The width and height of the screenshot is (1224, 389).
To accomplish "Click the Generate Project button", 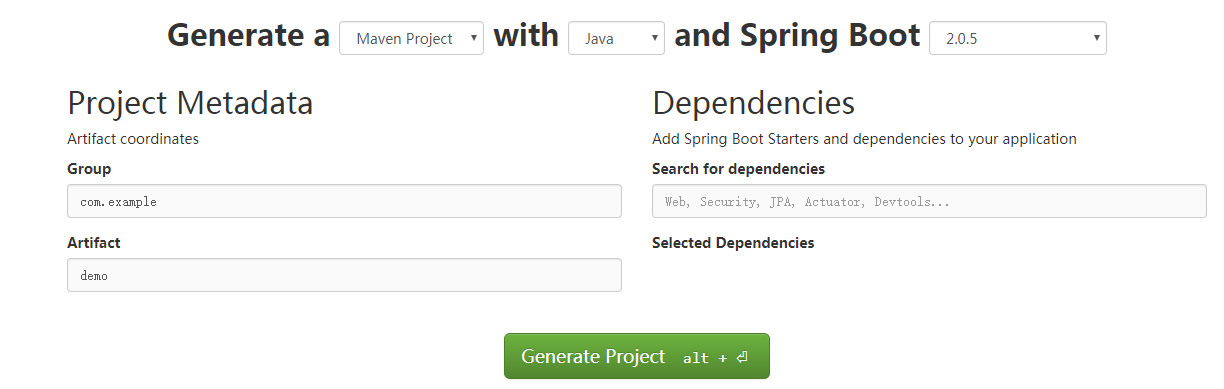I will (637, 356).
